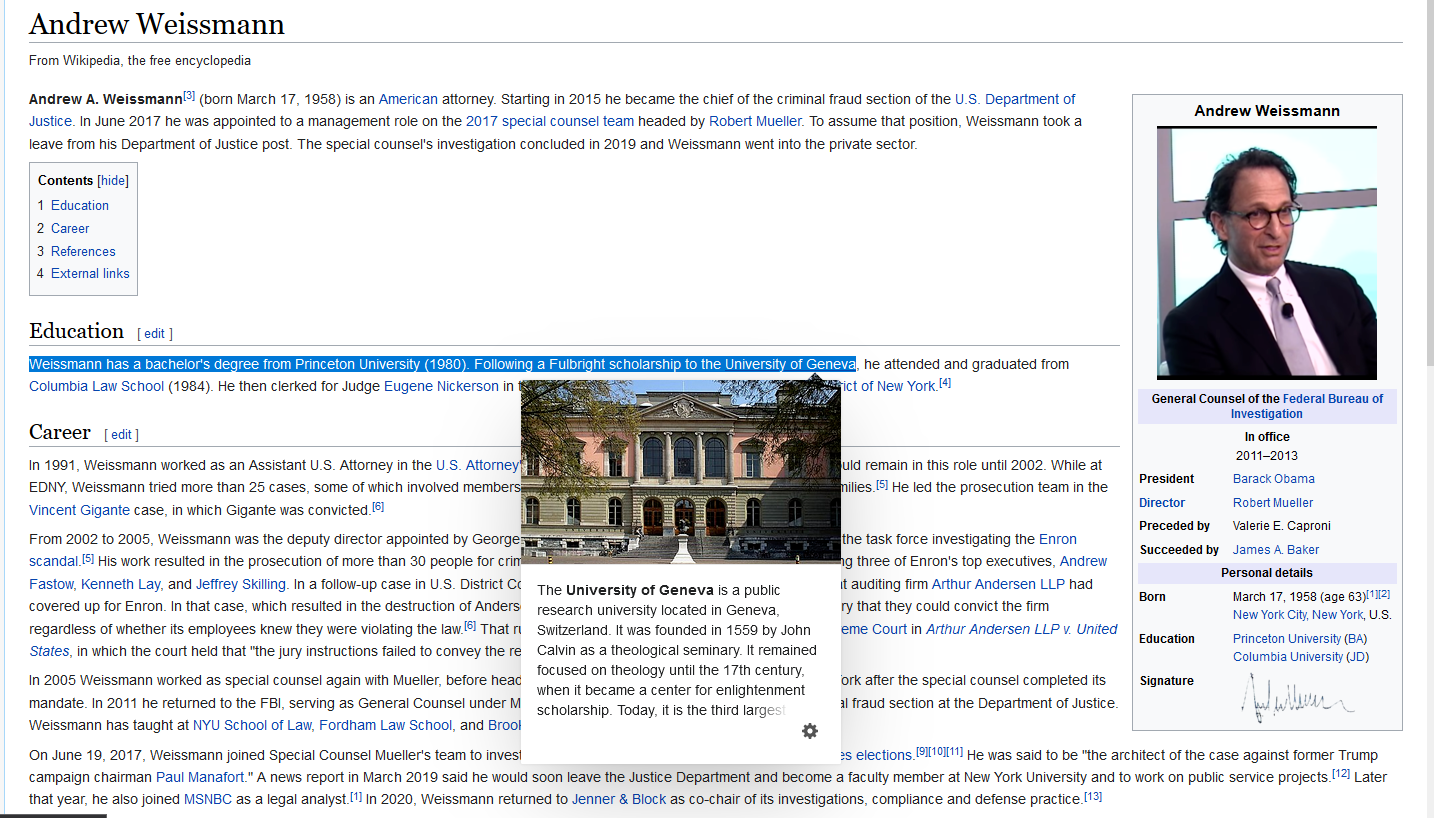Open Princeton University link in infobox
The width and height of the screenshot is (1434, 818).
point(1287,639)
